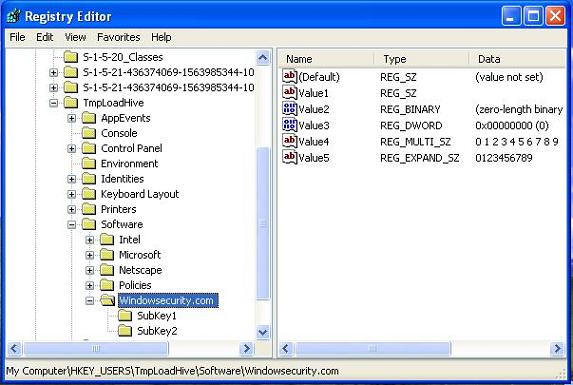
Task: Select the Value5 expandable string icon
Action: 289,157
